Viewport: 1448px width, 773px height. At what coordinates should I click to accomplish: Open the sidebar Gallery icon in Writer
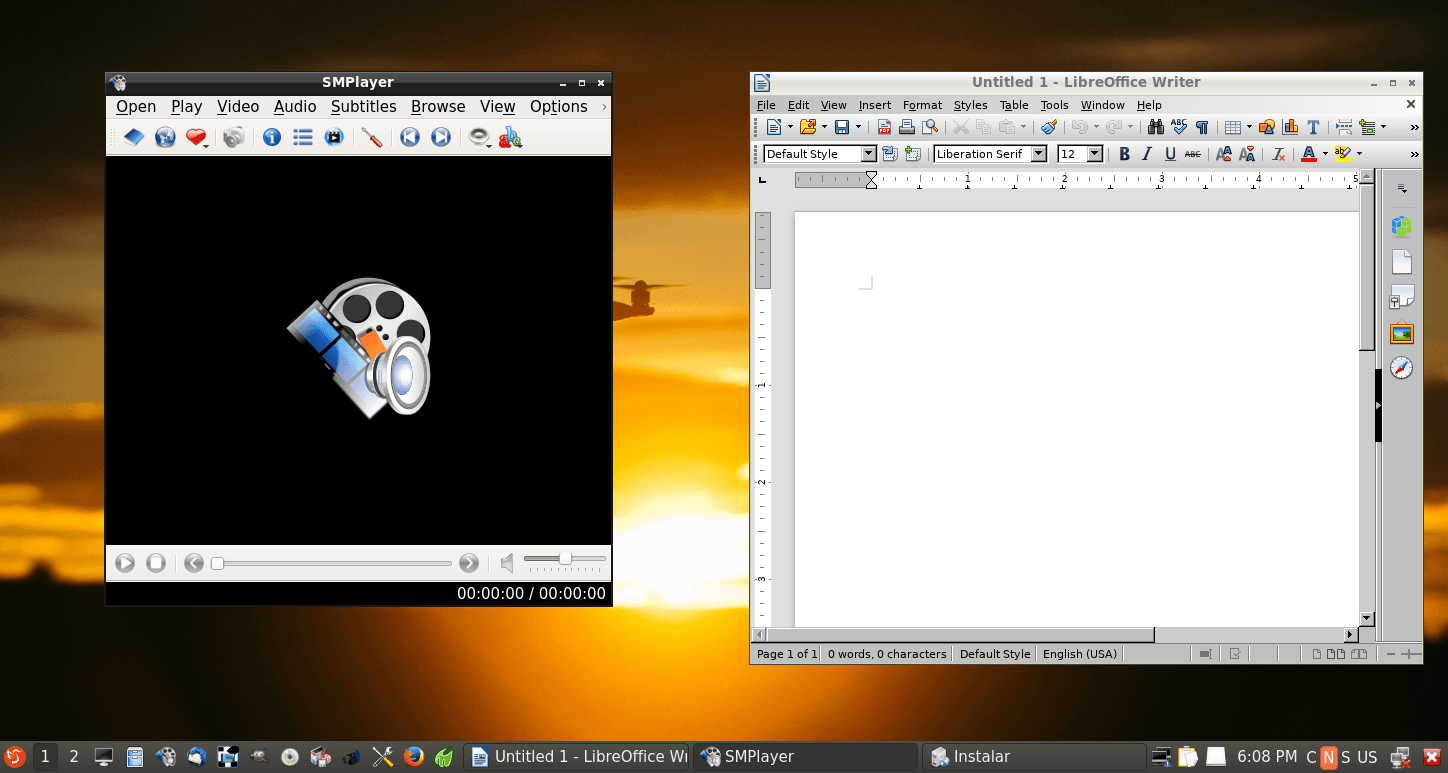[1402, 333]
